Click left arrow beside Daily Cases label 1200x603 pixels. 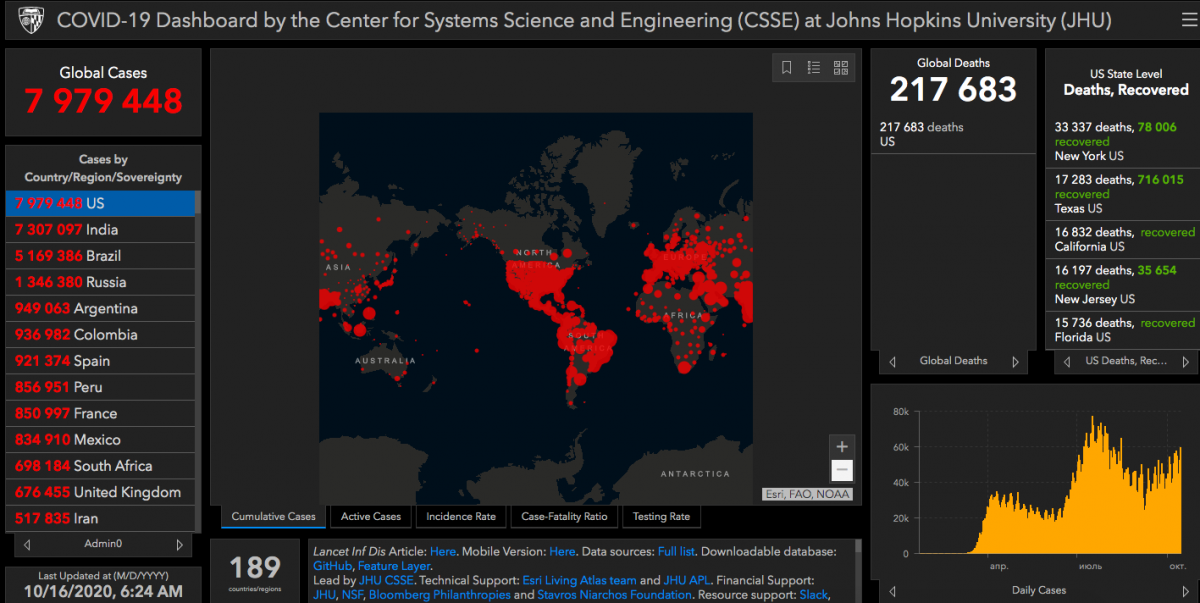[x=892, y=591]
